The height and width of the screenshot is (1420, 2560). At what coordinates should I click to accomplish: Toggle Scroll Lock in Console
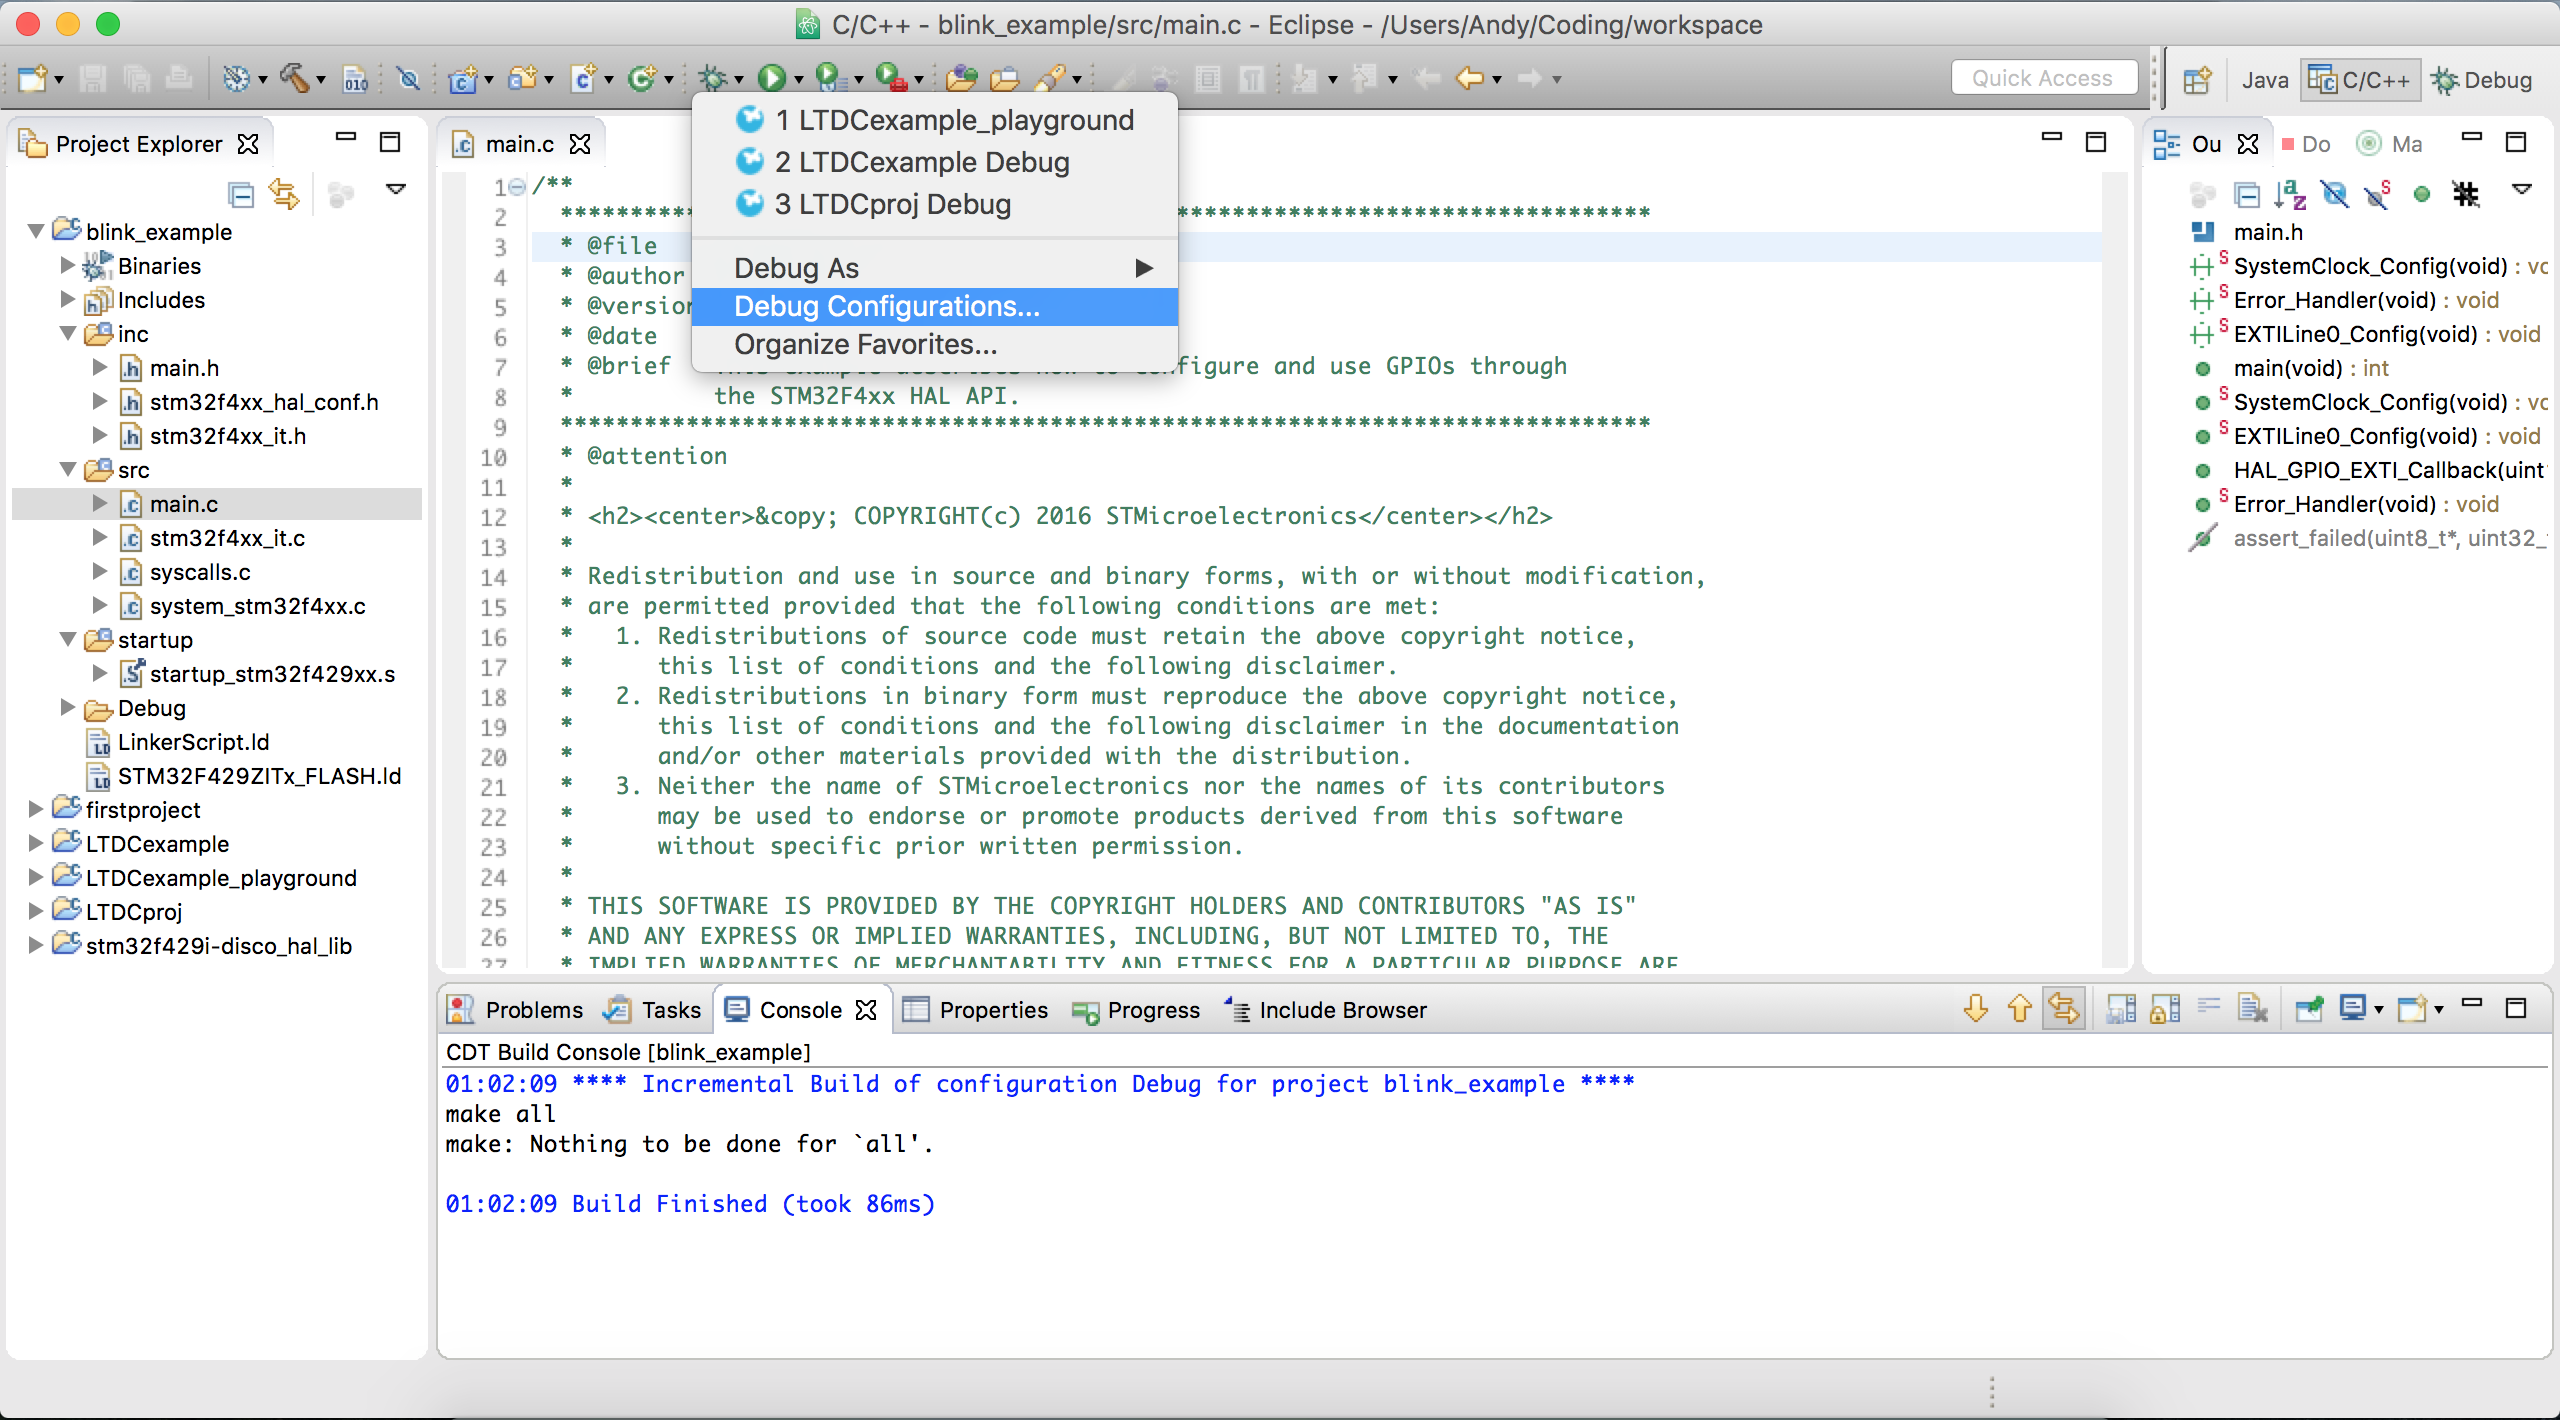[x=2164, y=1010]
